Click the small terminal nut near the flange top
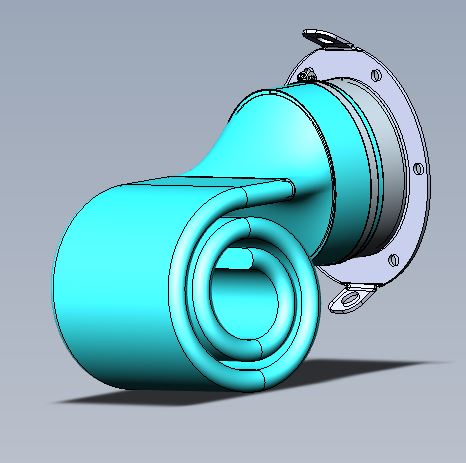This screenshot has width=466, height=463. click(306, 75)
